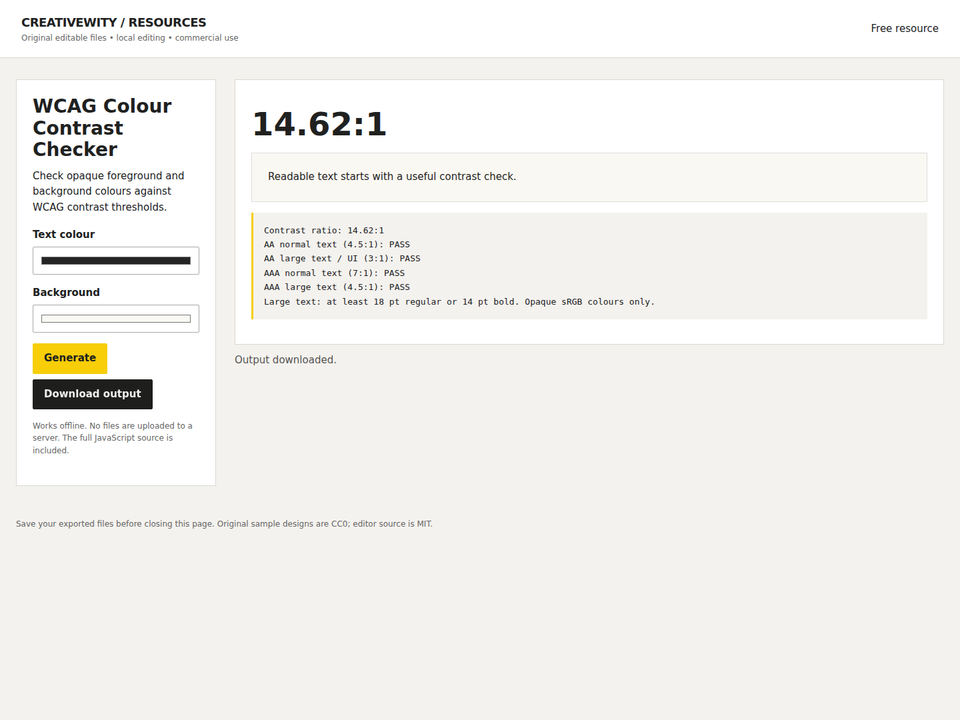Click the 'AA normal text (4.5:1): PASS' line
The width and height of the screenshot is (960, 720).
coord(337,244)
